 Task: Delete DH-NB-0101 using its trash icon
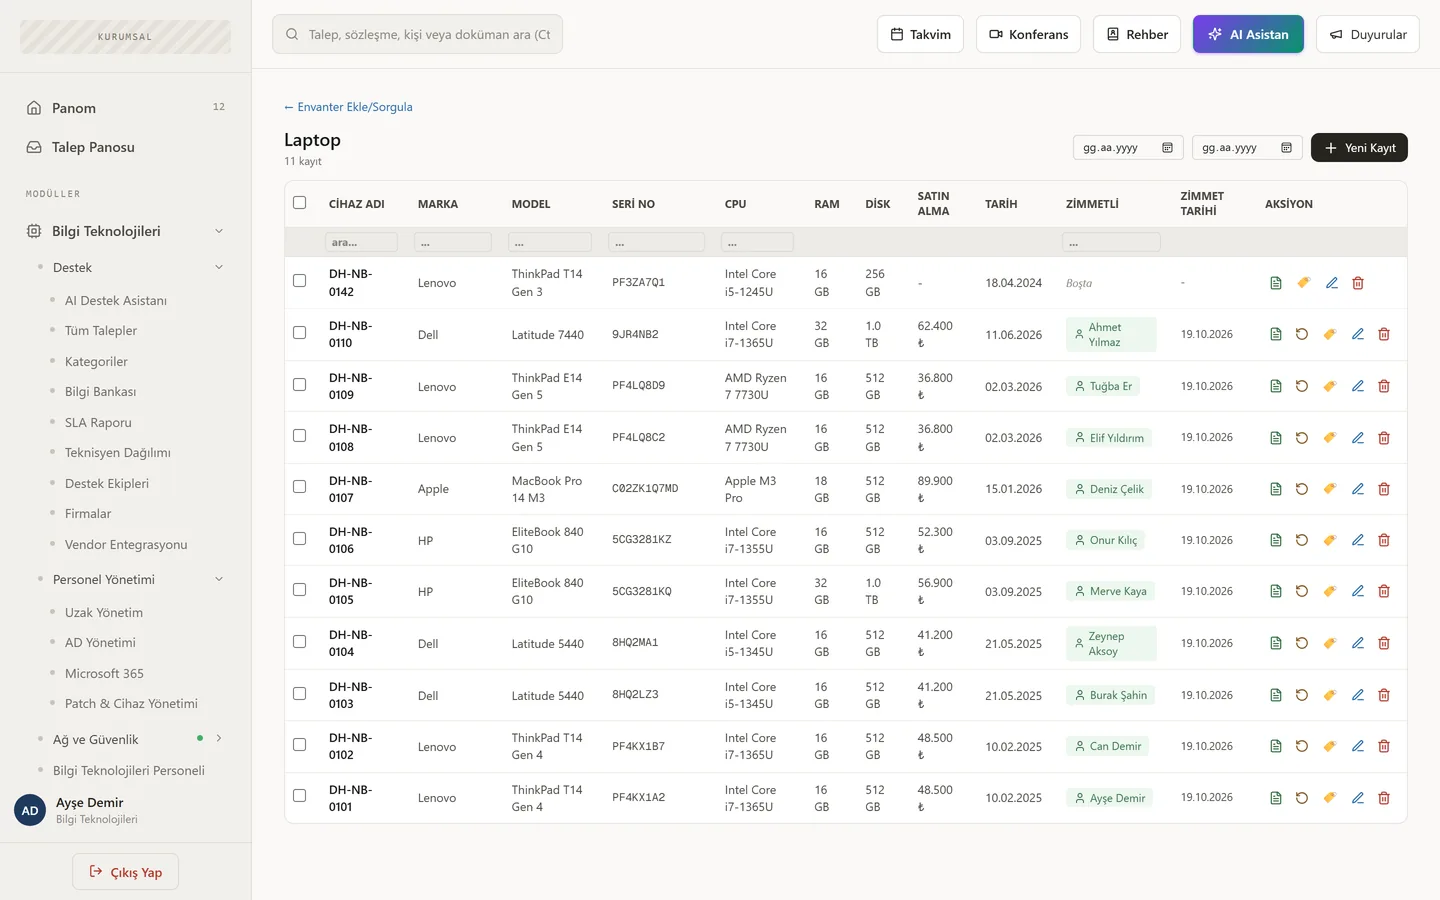1384,798
